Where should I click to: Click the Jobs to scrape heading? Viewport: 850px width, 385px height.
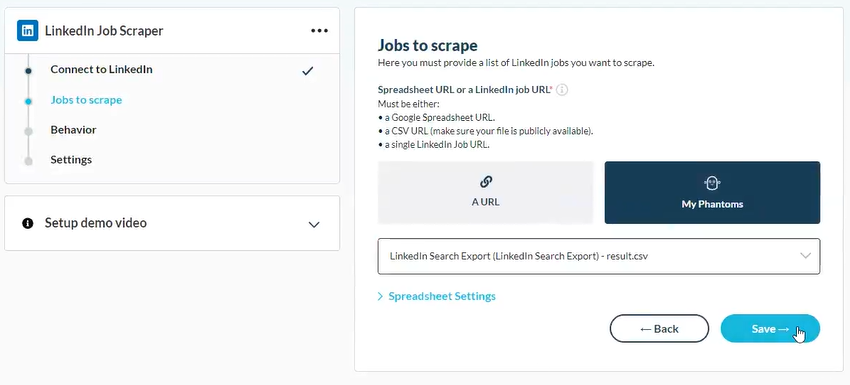(428, 45)
